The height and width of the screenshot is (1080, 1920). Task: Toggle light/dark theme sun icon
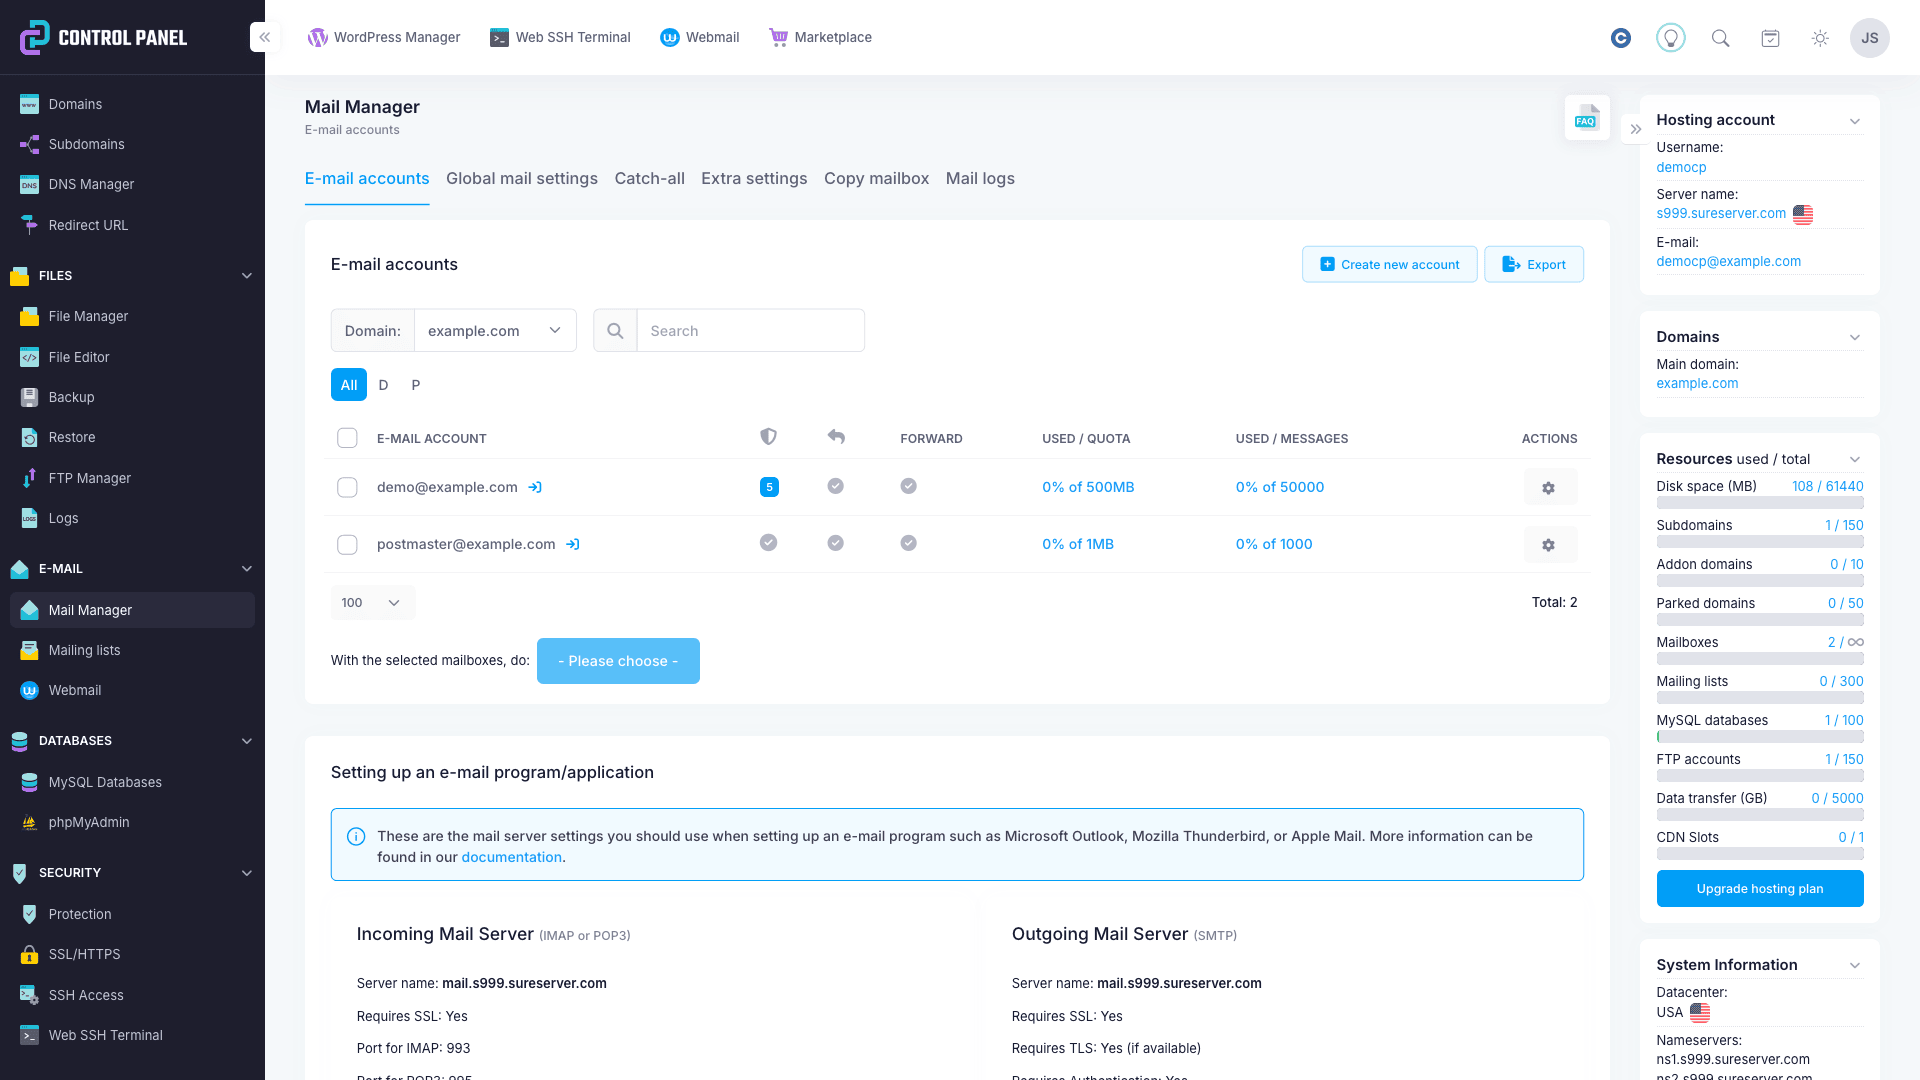click(x=1820, y=38)
